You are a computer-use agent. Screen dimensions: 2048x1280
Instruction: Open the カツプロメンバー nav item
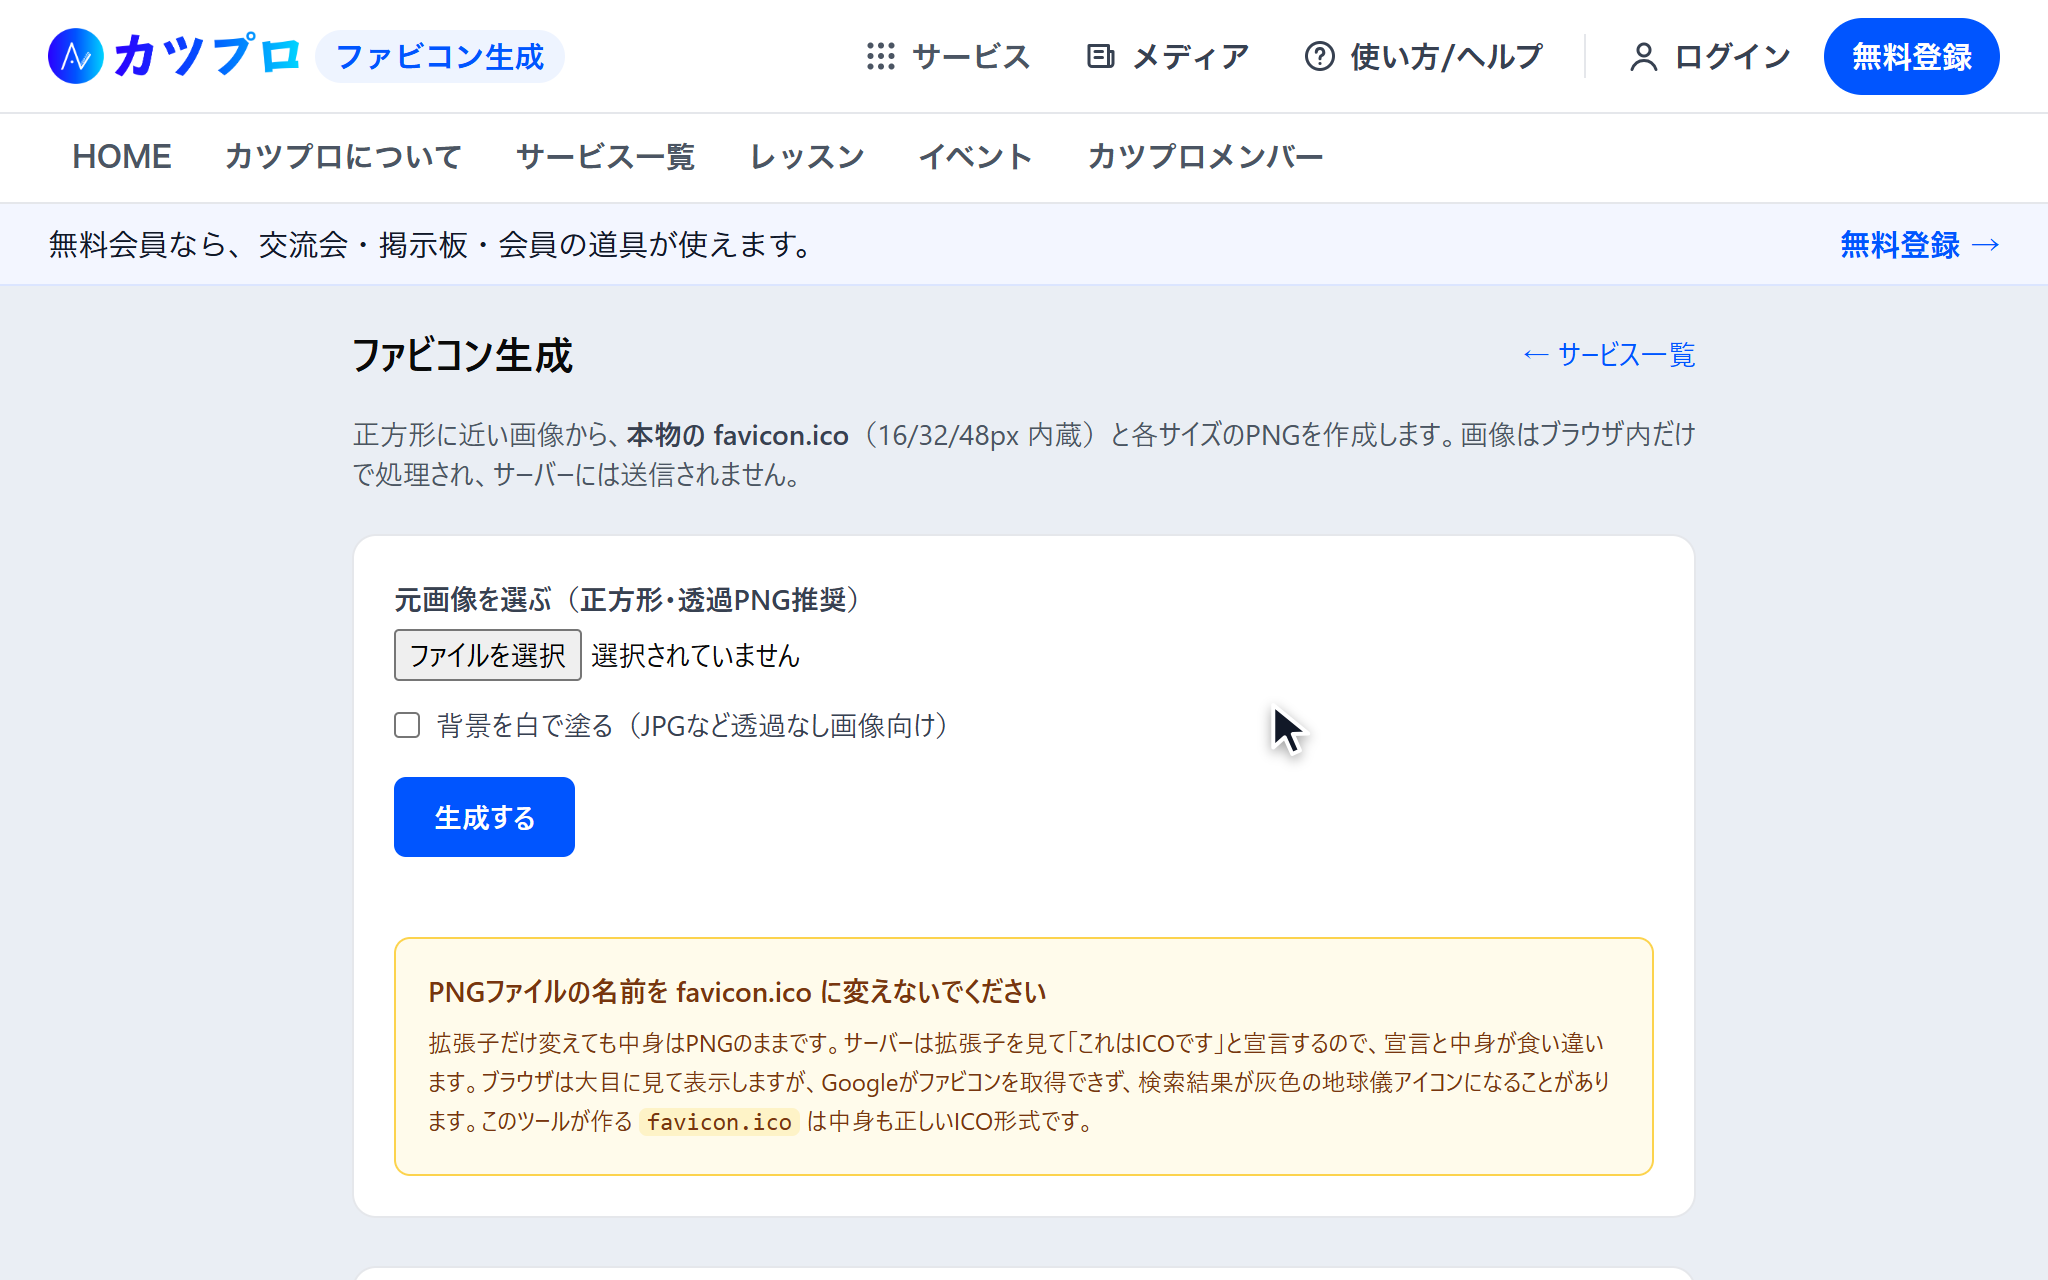pos(1205,157)
